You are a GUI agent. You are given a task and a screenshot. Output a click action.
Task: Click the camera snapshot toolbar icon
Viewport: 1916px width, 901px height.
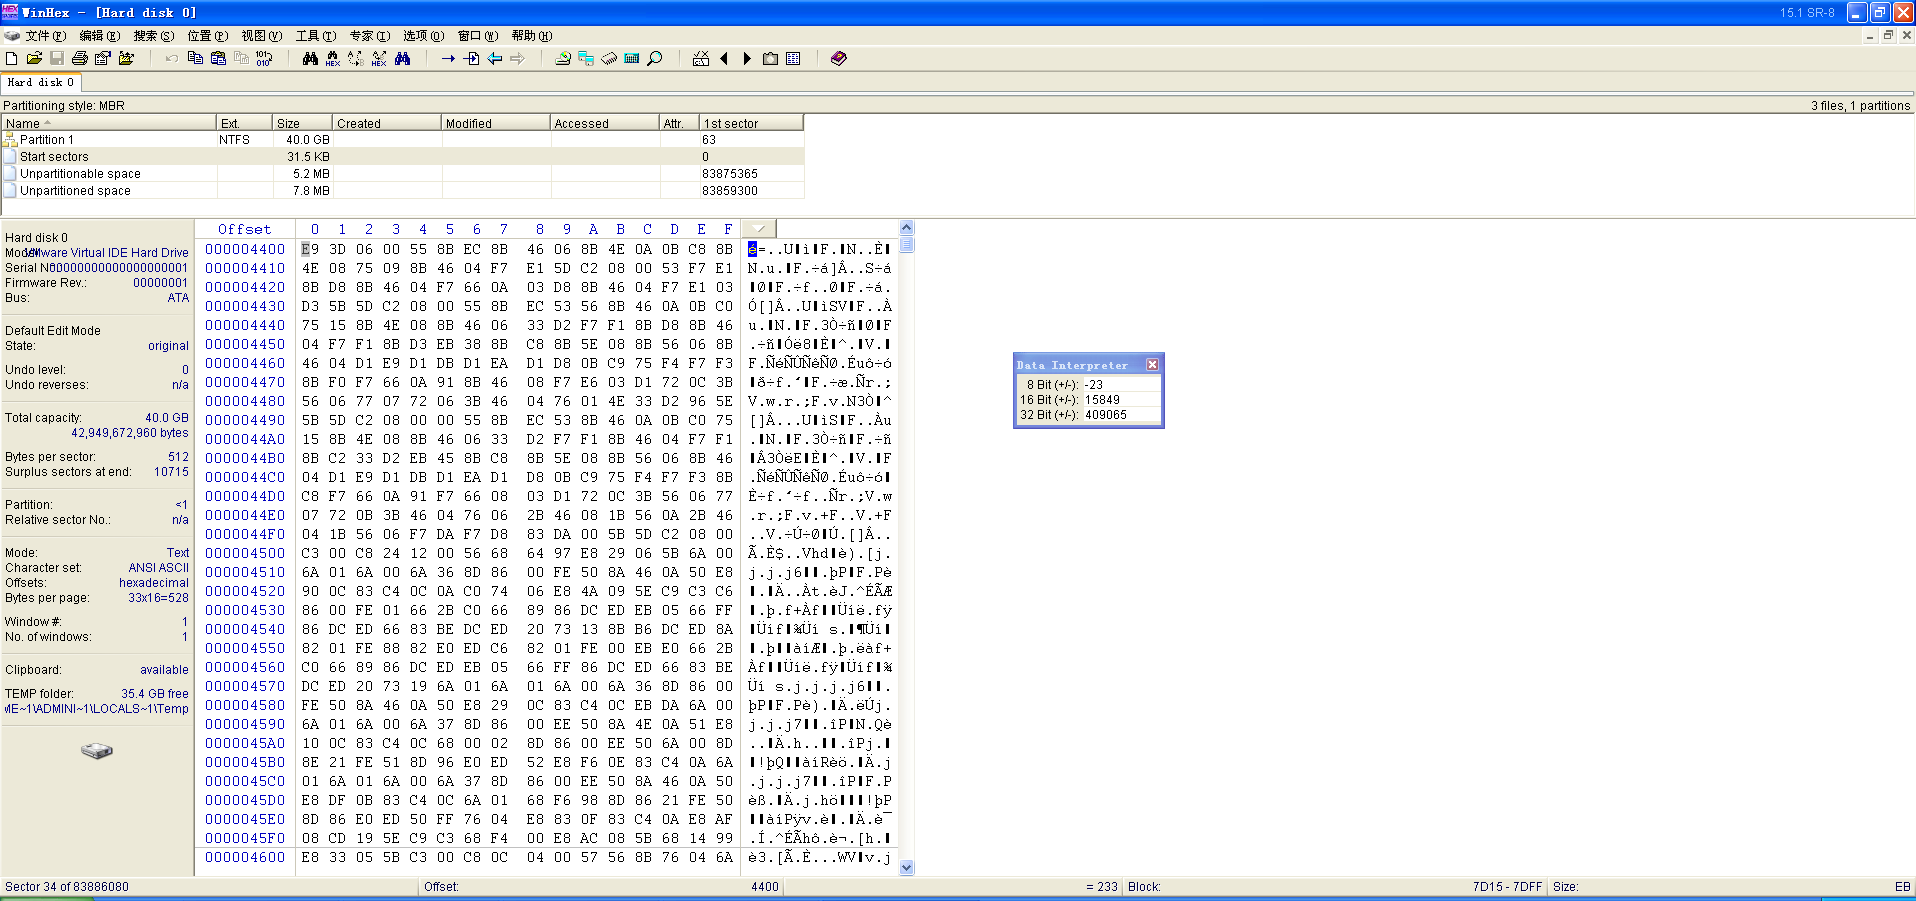pos(770,59)
